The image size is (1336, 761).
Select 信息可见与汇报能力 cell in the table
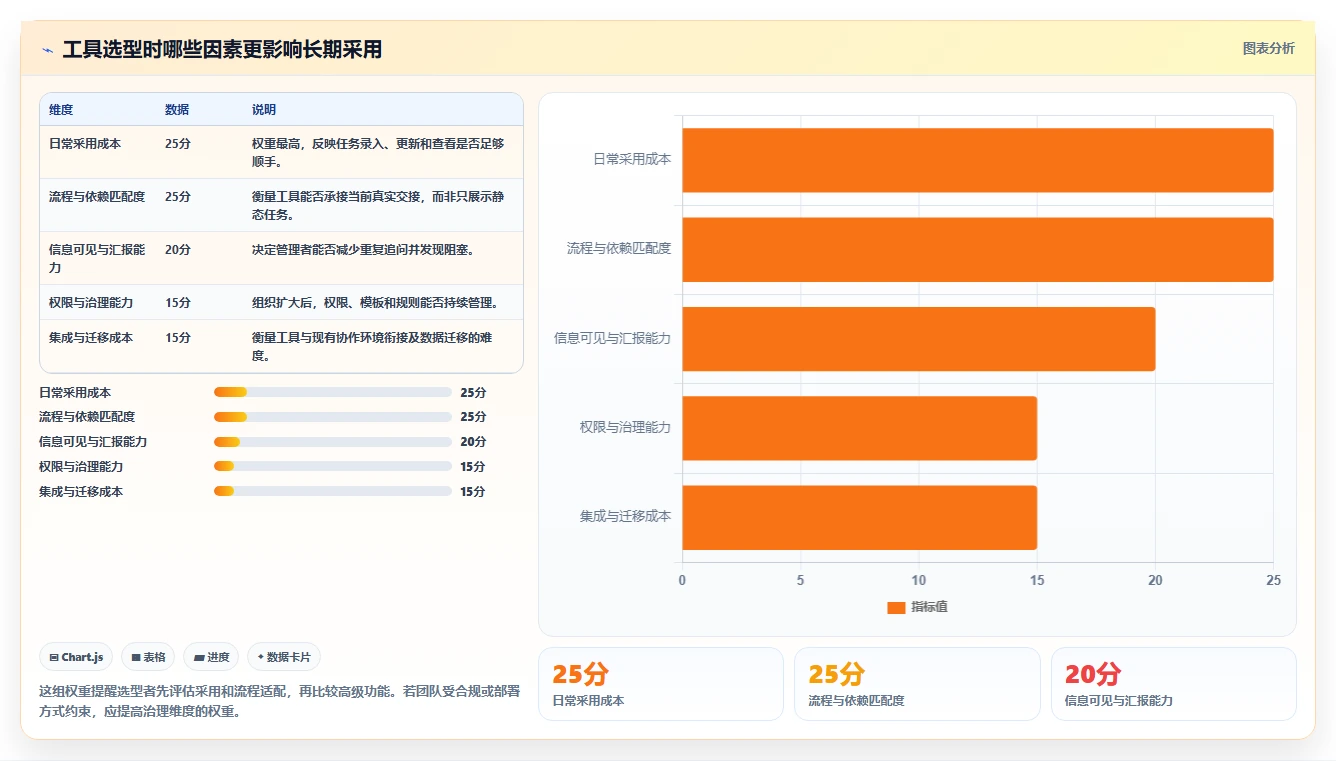pyautogui.click(x=97, y=258)
